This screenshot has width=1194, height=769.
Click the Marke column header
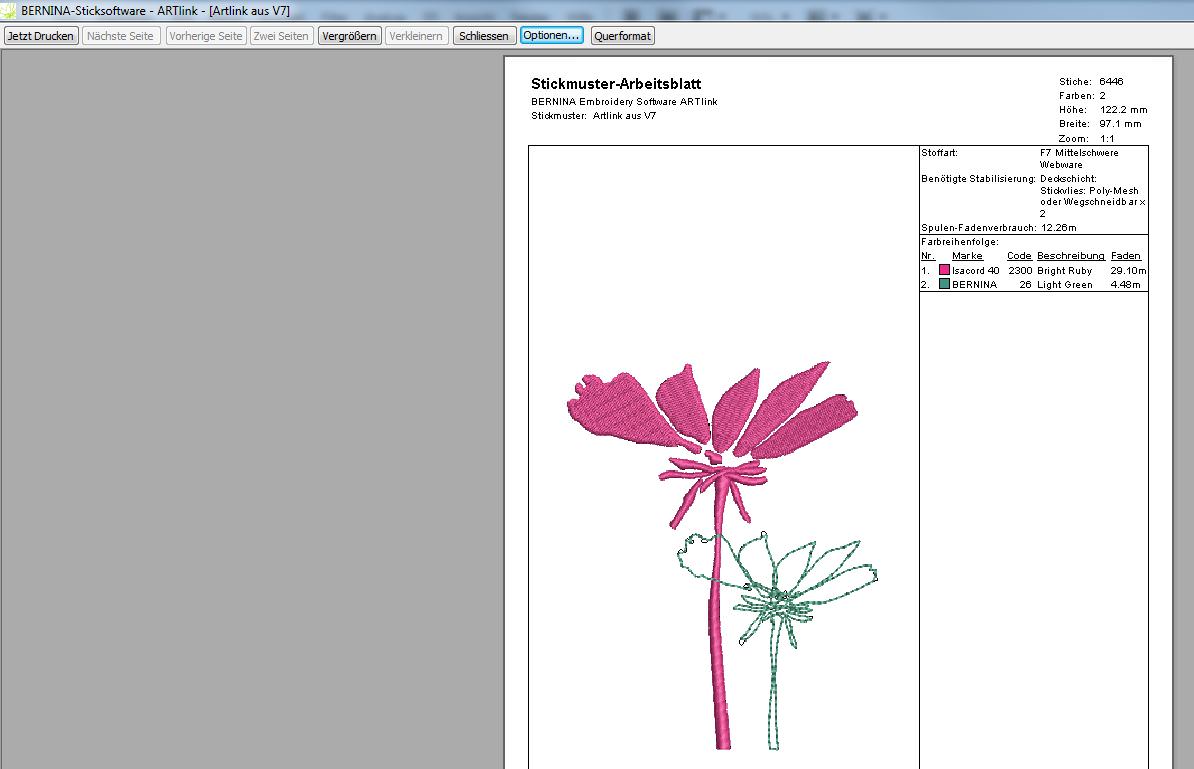pyautogui.click(x=967, y=256)
